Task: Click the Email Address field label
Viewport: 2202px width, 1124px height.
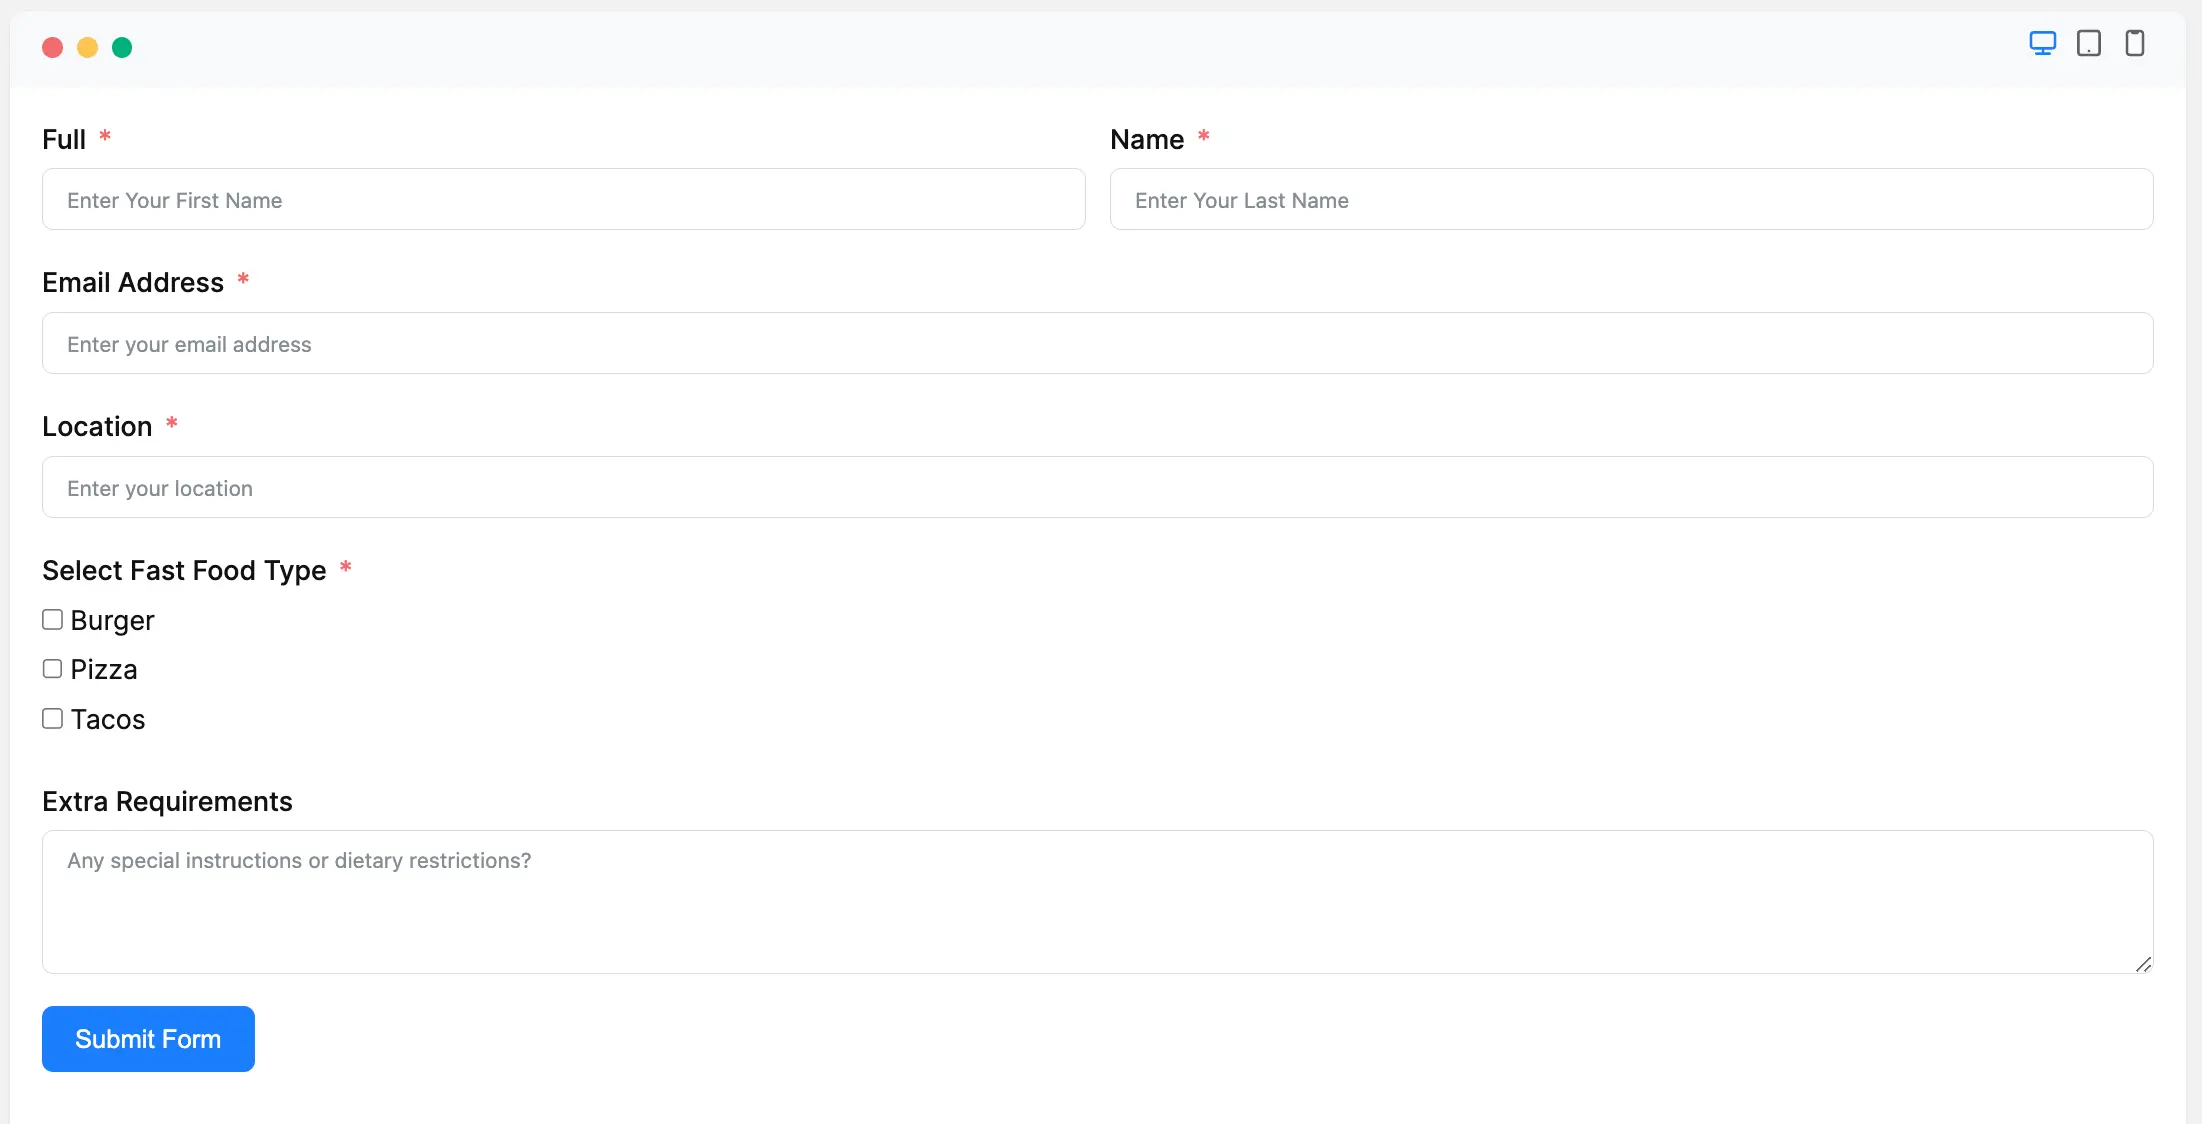Action: (133, 283)
